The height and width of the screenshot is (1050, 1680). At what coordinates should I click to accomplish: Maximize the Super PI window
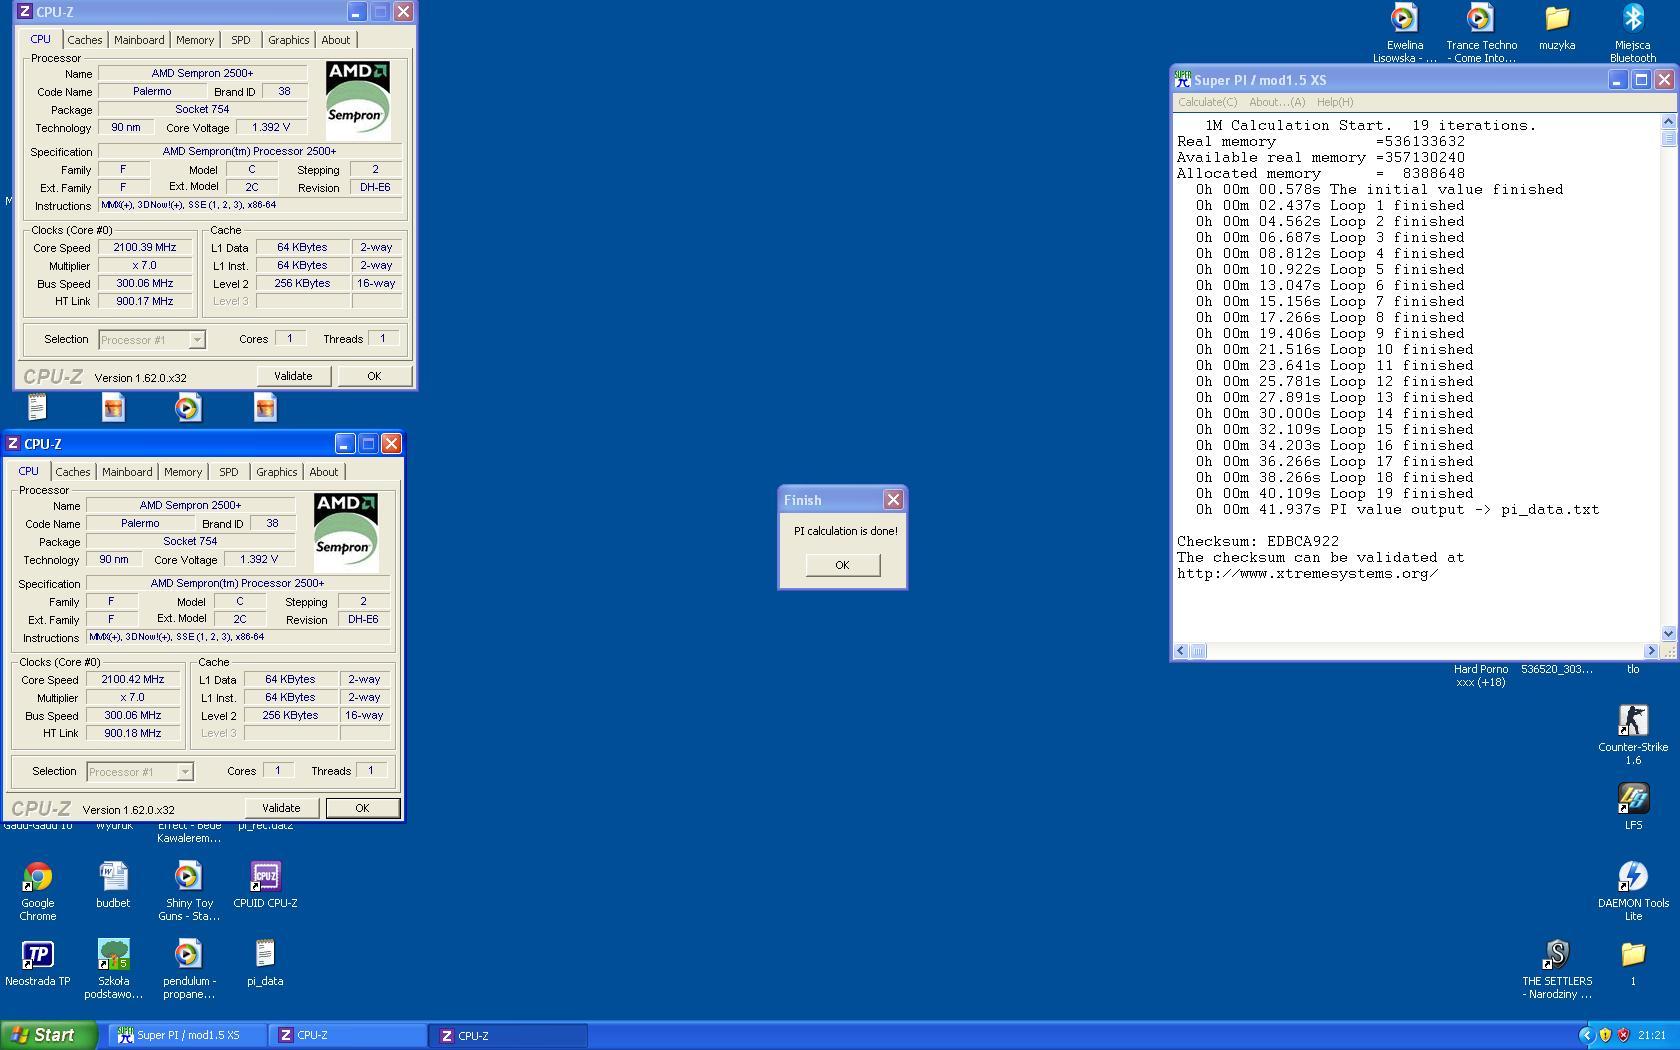point(1641,80)
